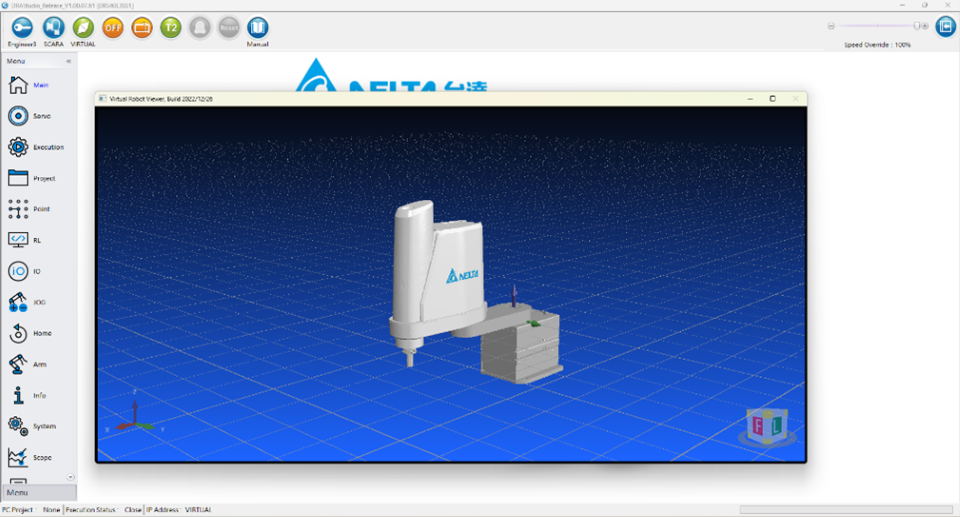Click the blue panel collapse icon top-right
This screenshot has height=517, width=960.
[946, 26]
